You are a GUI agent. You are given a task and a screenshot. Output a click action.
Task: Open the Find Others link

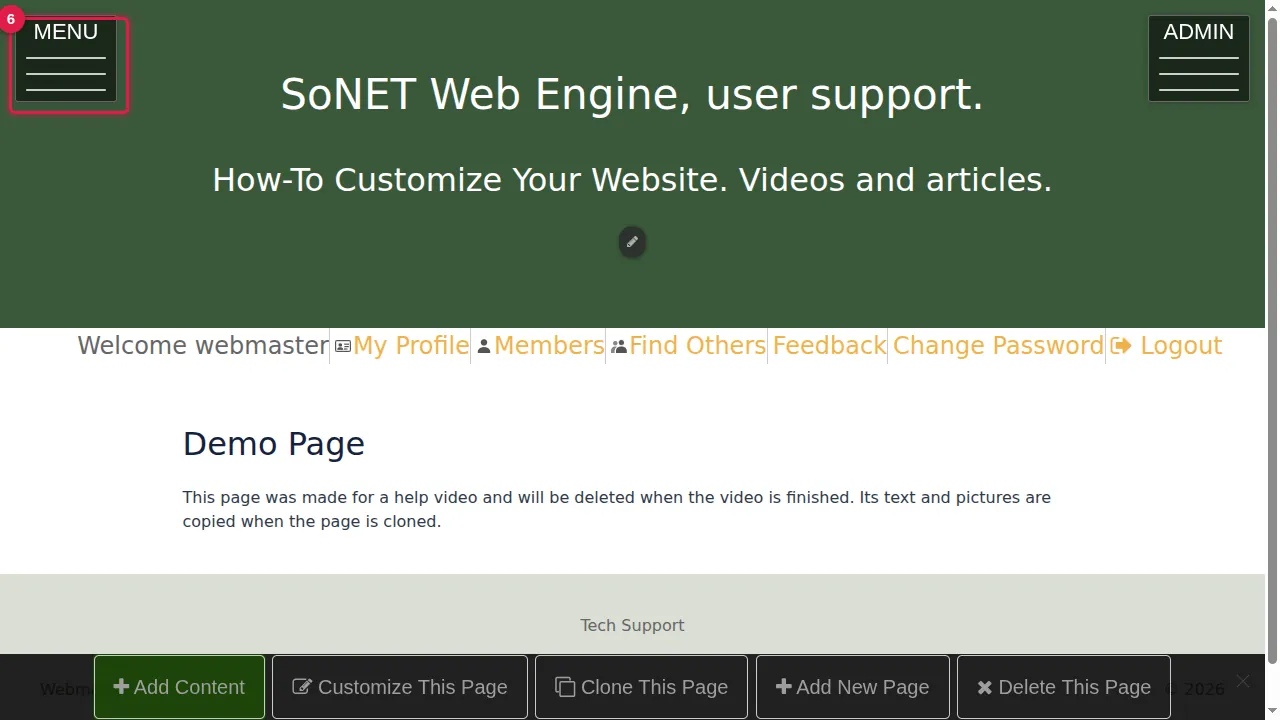click(689, 346)
